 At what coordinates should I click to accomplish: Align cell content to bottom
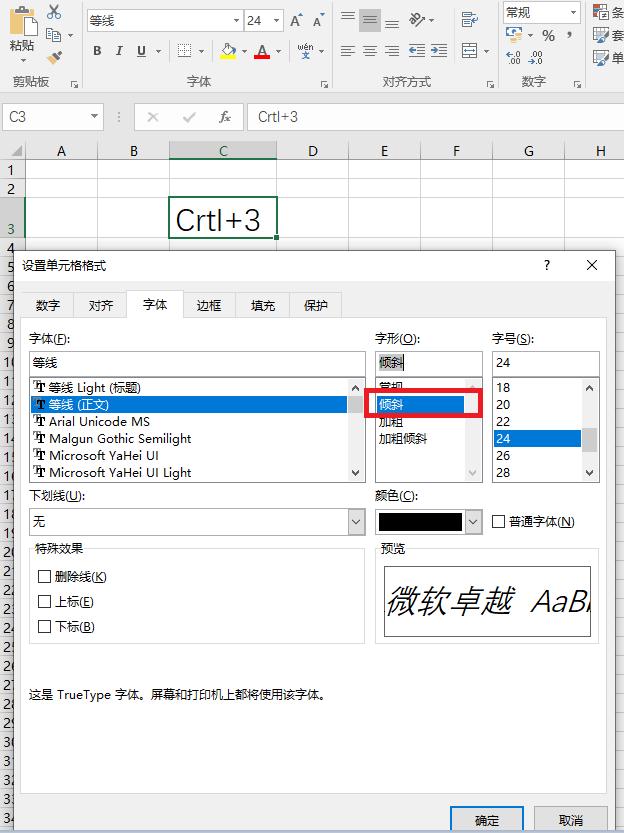392,23
